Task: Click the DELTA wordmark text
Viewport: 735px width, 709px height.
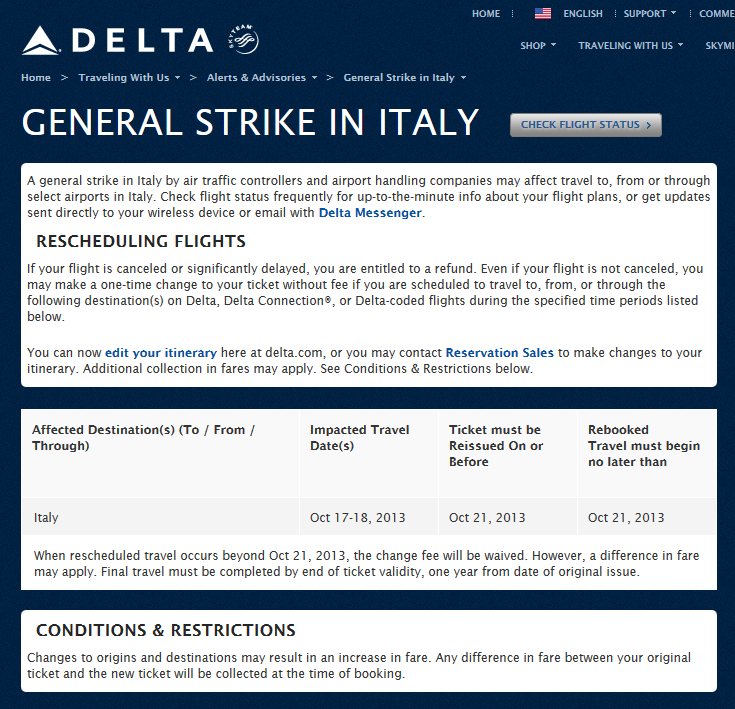Action: (142, 40)
